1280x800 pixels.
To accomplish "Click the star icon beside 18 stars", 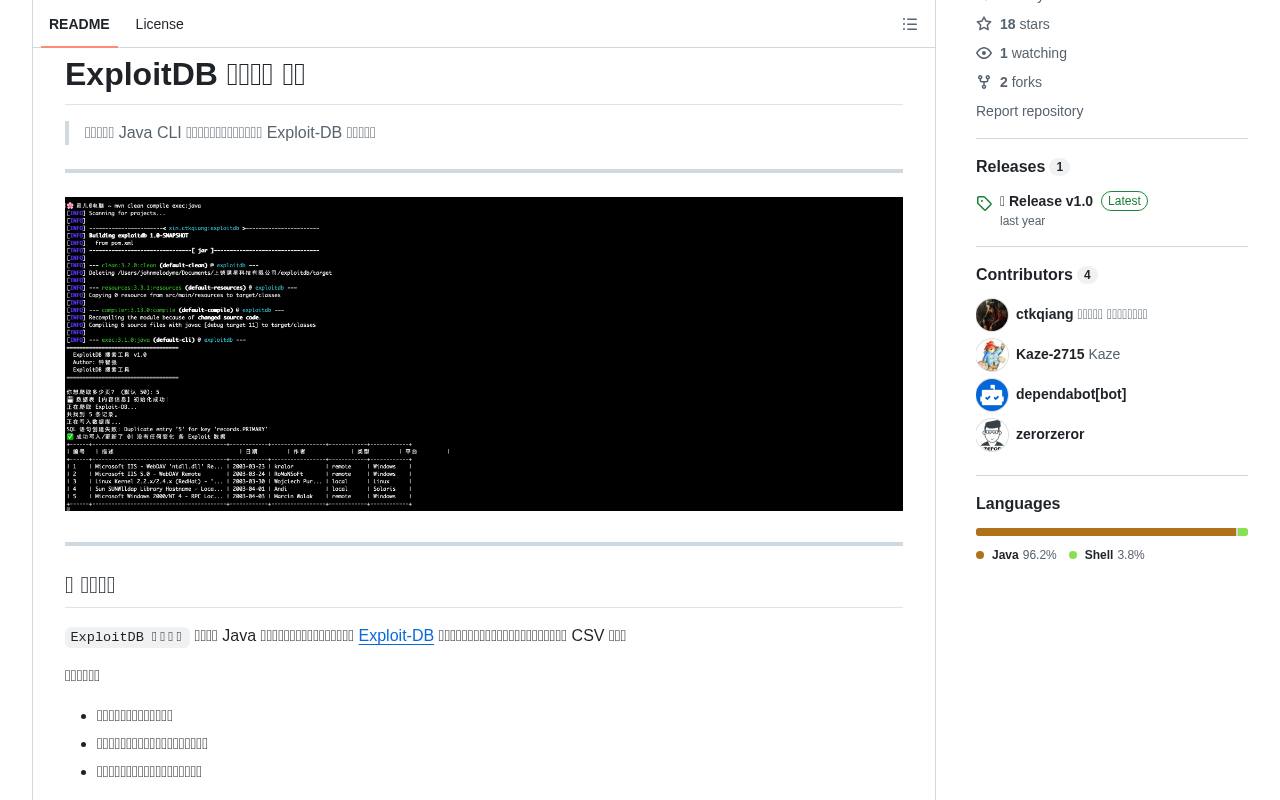I will (984, 24).
